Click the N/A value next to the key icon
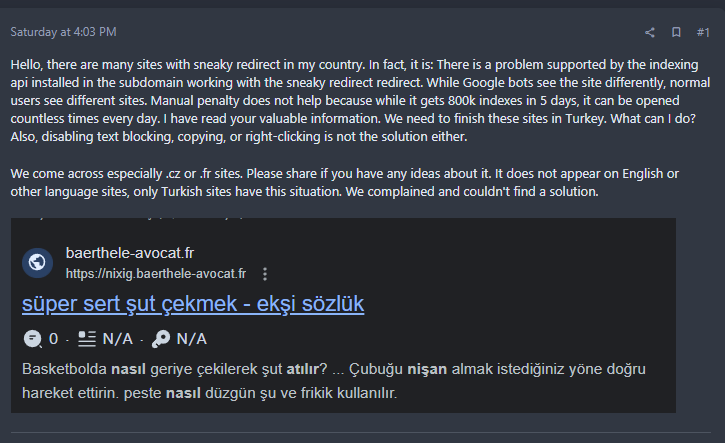Viewport: 725px width, 443px height. tap(191, 339)
